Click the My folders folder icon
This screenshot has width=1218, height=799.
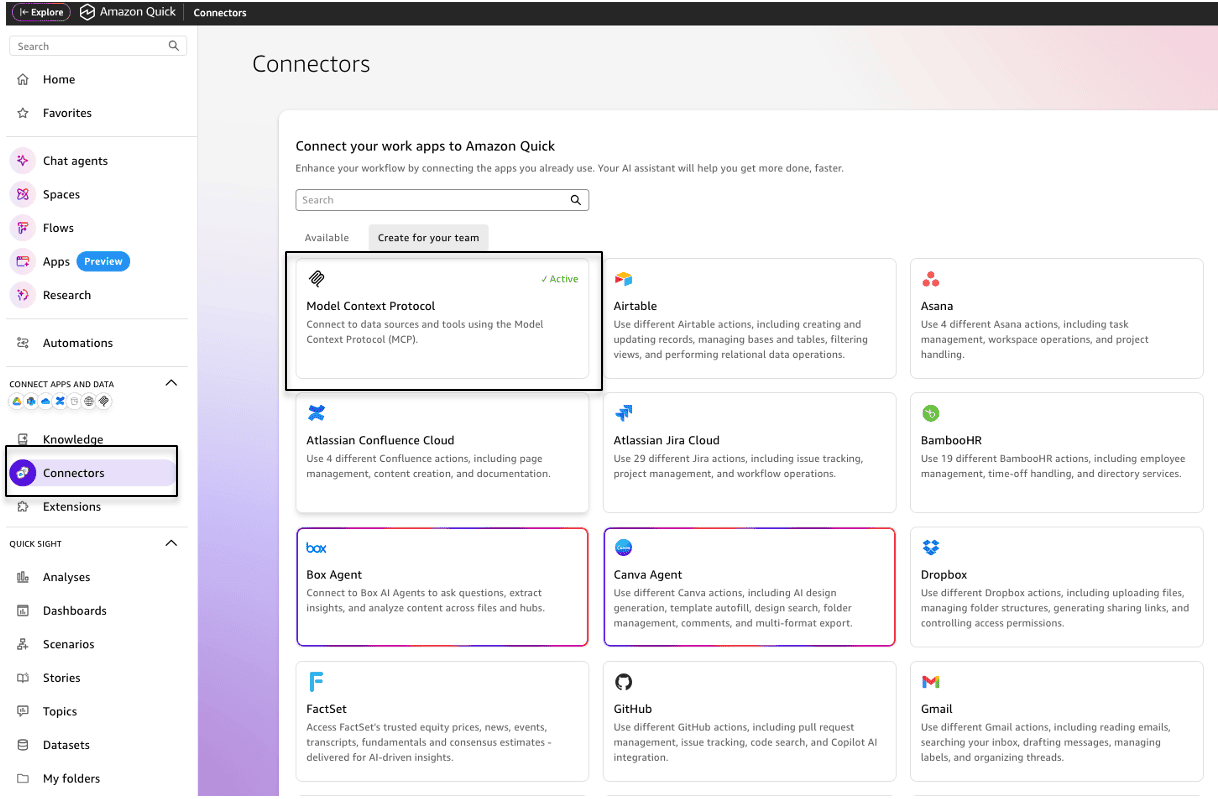[23, 779]
